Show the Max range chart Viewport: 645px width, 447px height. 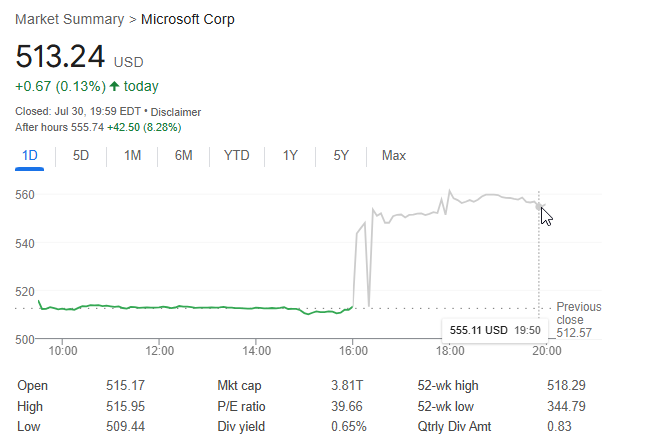(394, 156)
